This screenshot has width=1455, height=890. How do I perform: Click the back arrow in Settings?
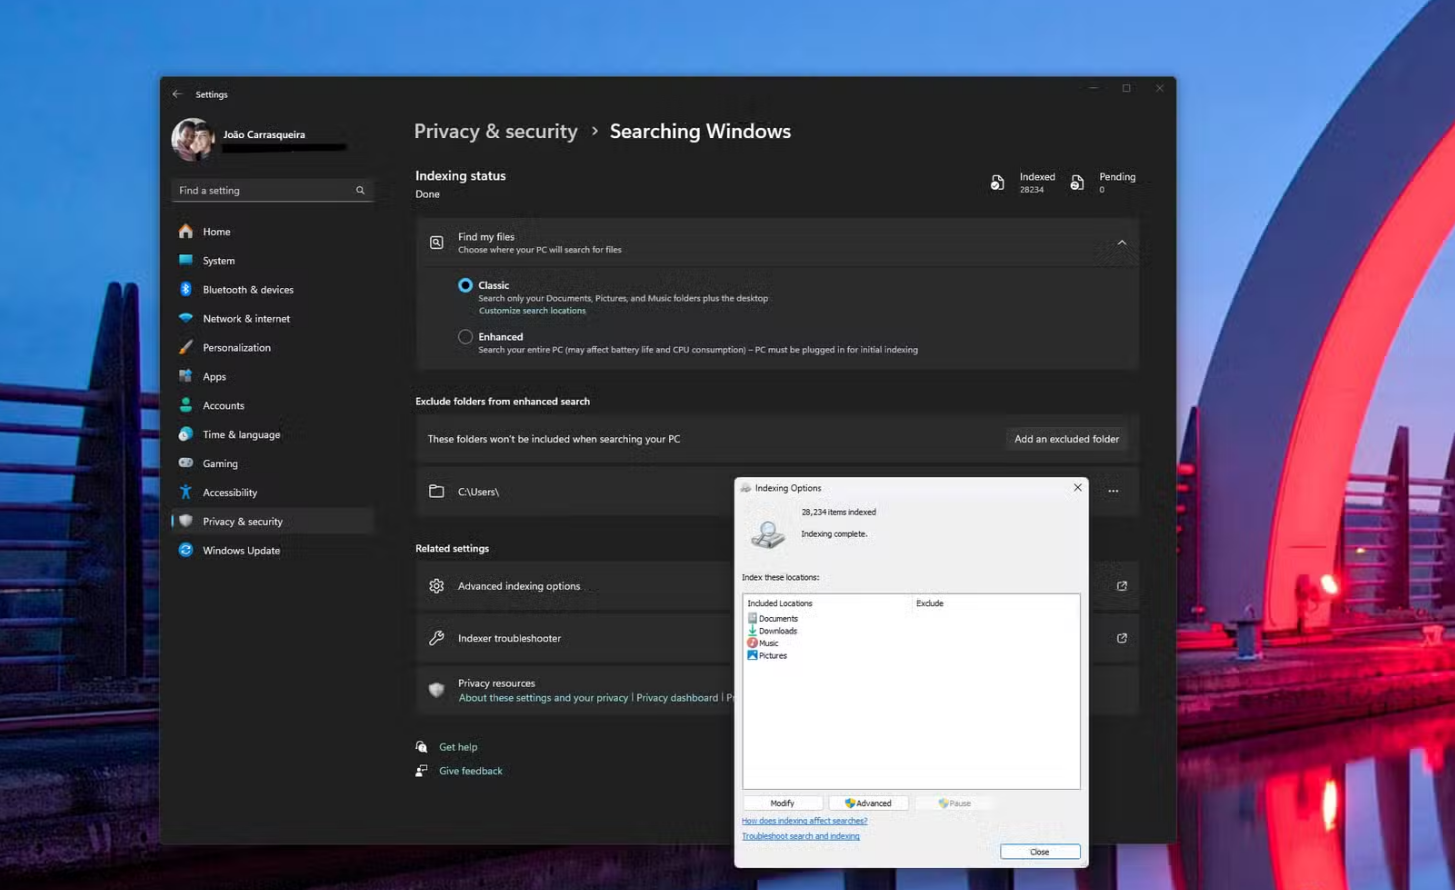[x=177, y=94]
